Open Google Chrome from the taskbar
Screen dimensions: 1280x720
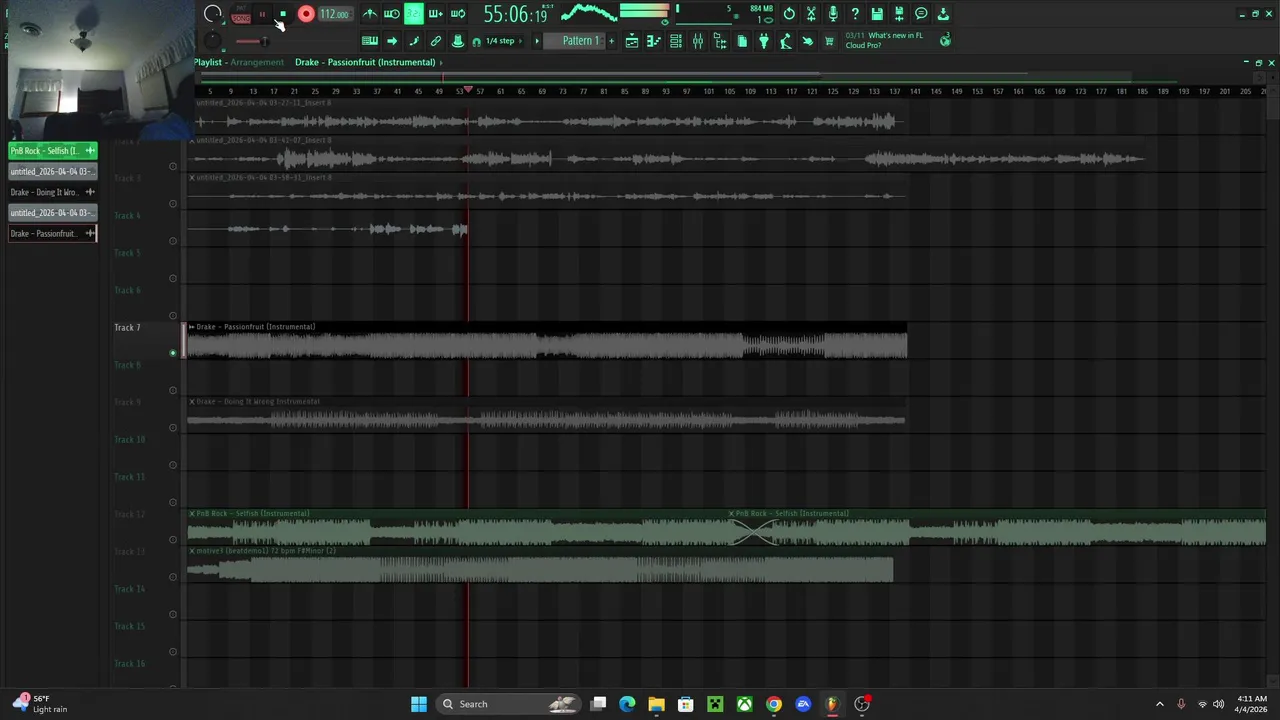click(774, 704)
